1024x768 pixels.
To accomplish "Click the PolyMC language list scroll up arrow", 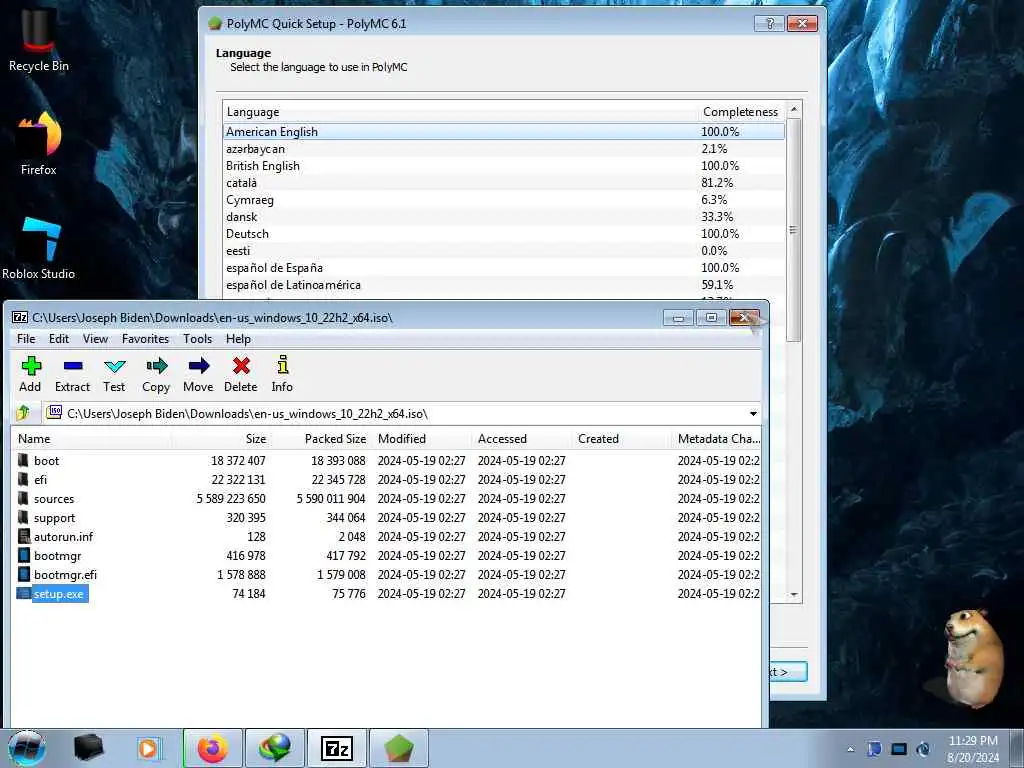I will click(x=793, y=110).
